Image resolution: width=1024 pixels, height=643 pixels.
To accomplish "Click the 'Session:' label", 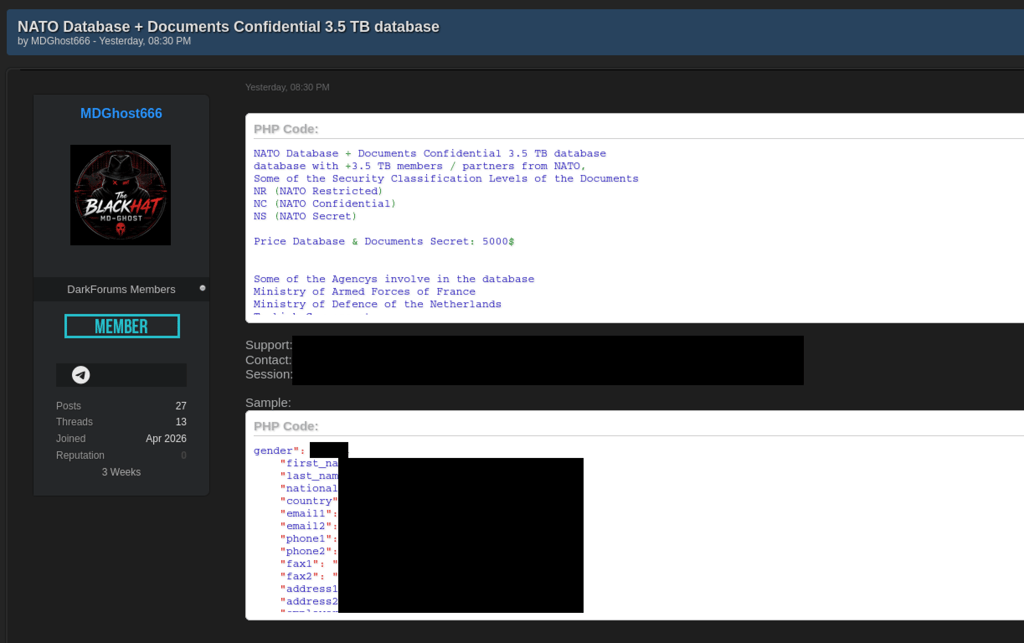I will click(x=268, y=375).
